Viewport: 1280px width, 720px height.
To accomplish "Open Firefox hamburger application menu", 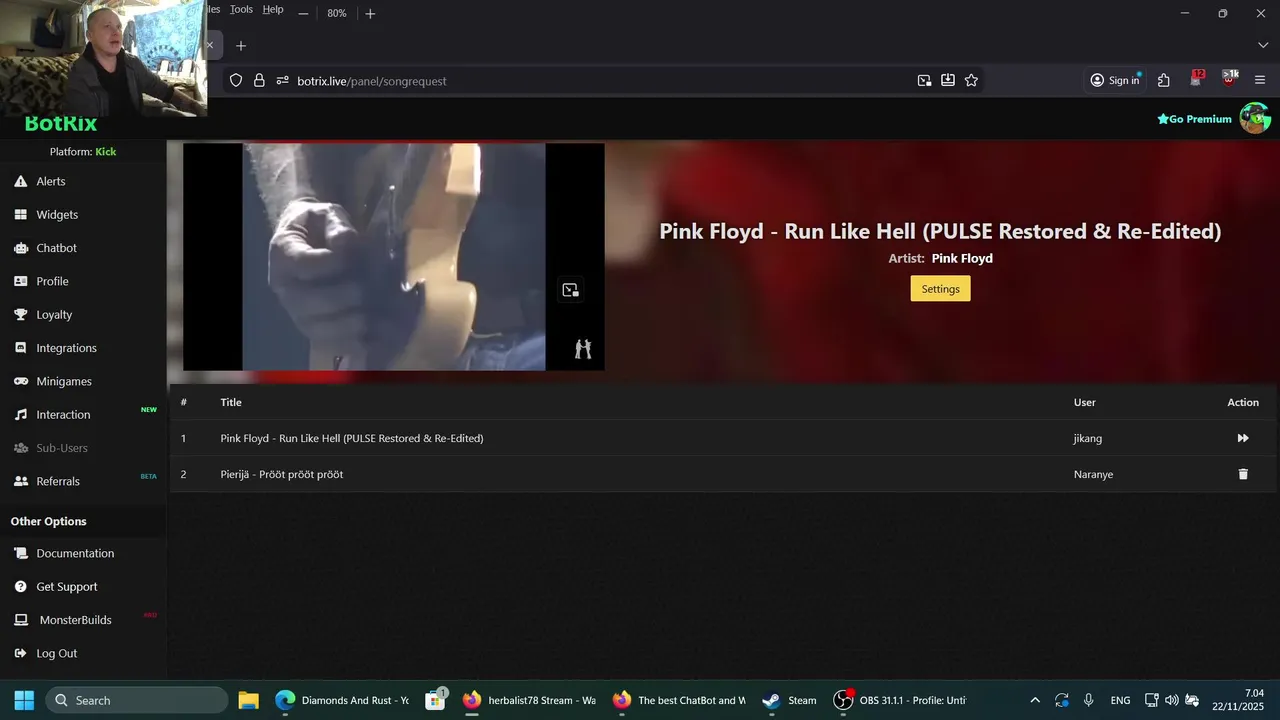I will coord(1260,81).
